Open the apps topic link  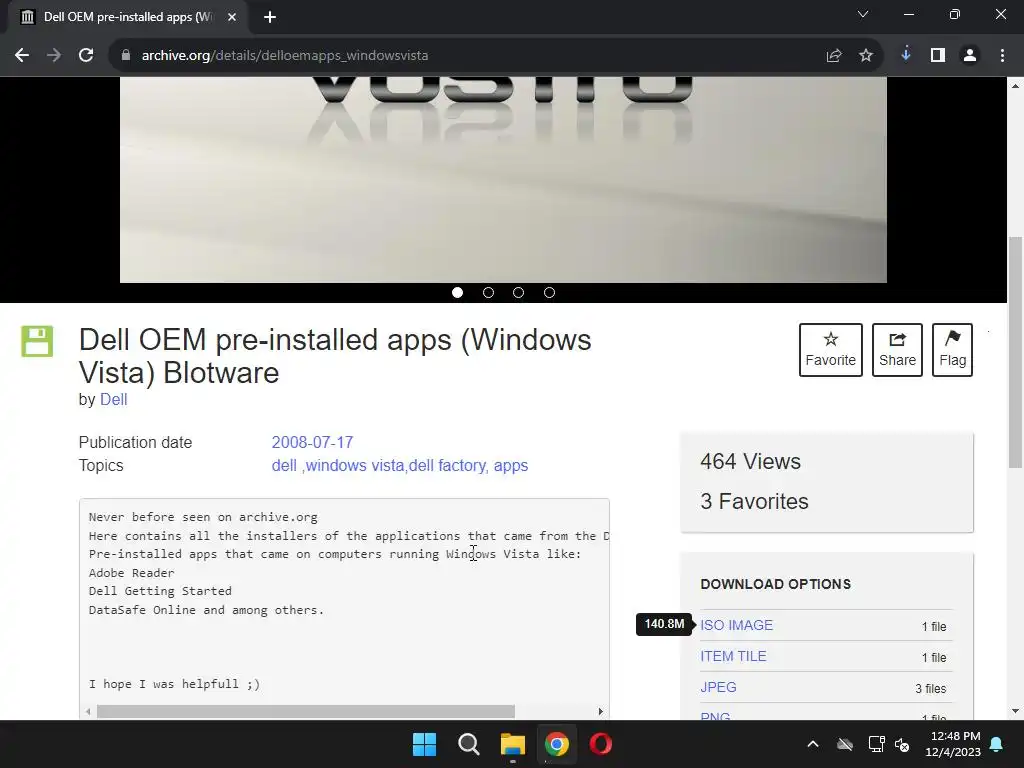[511, 466]
